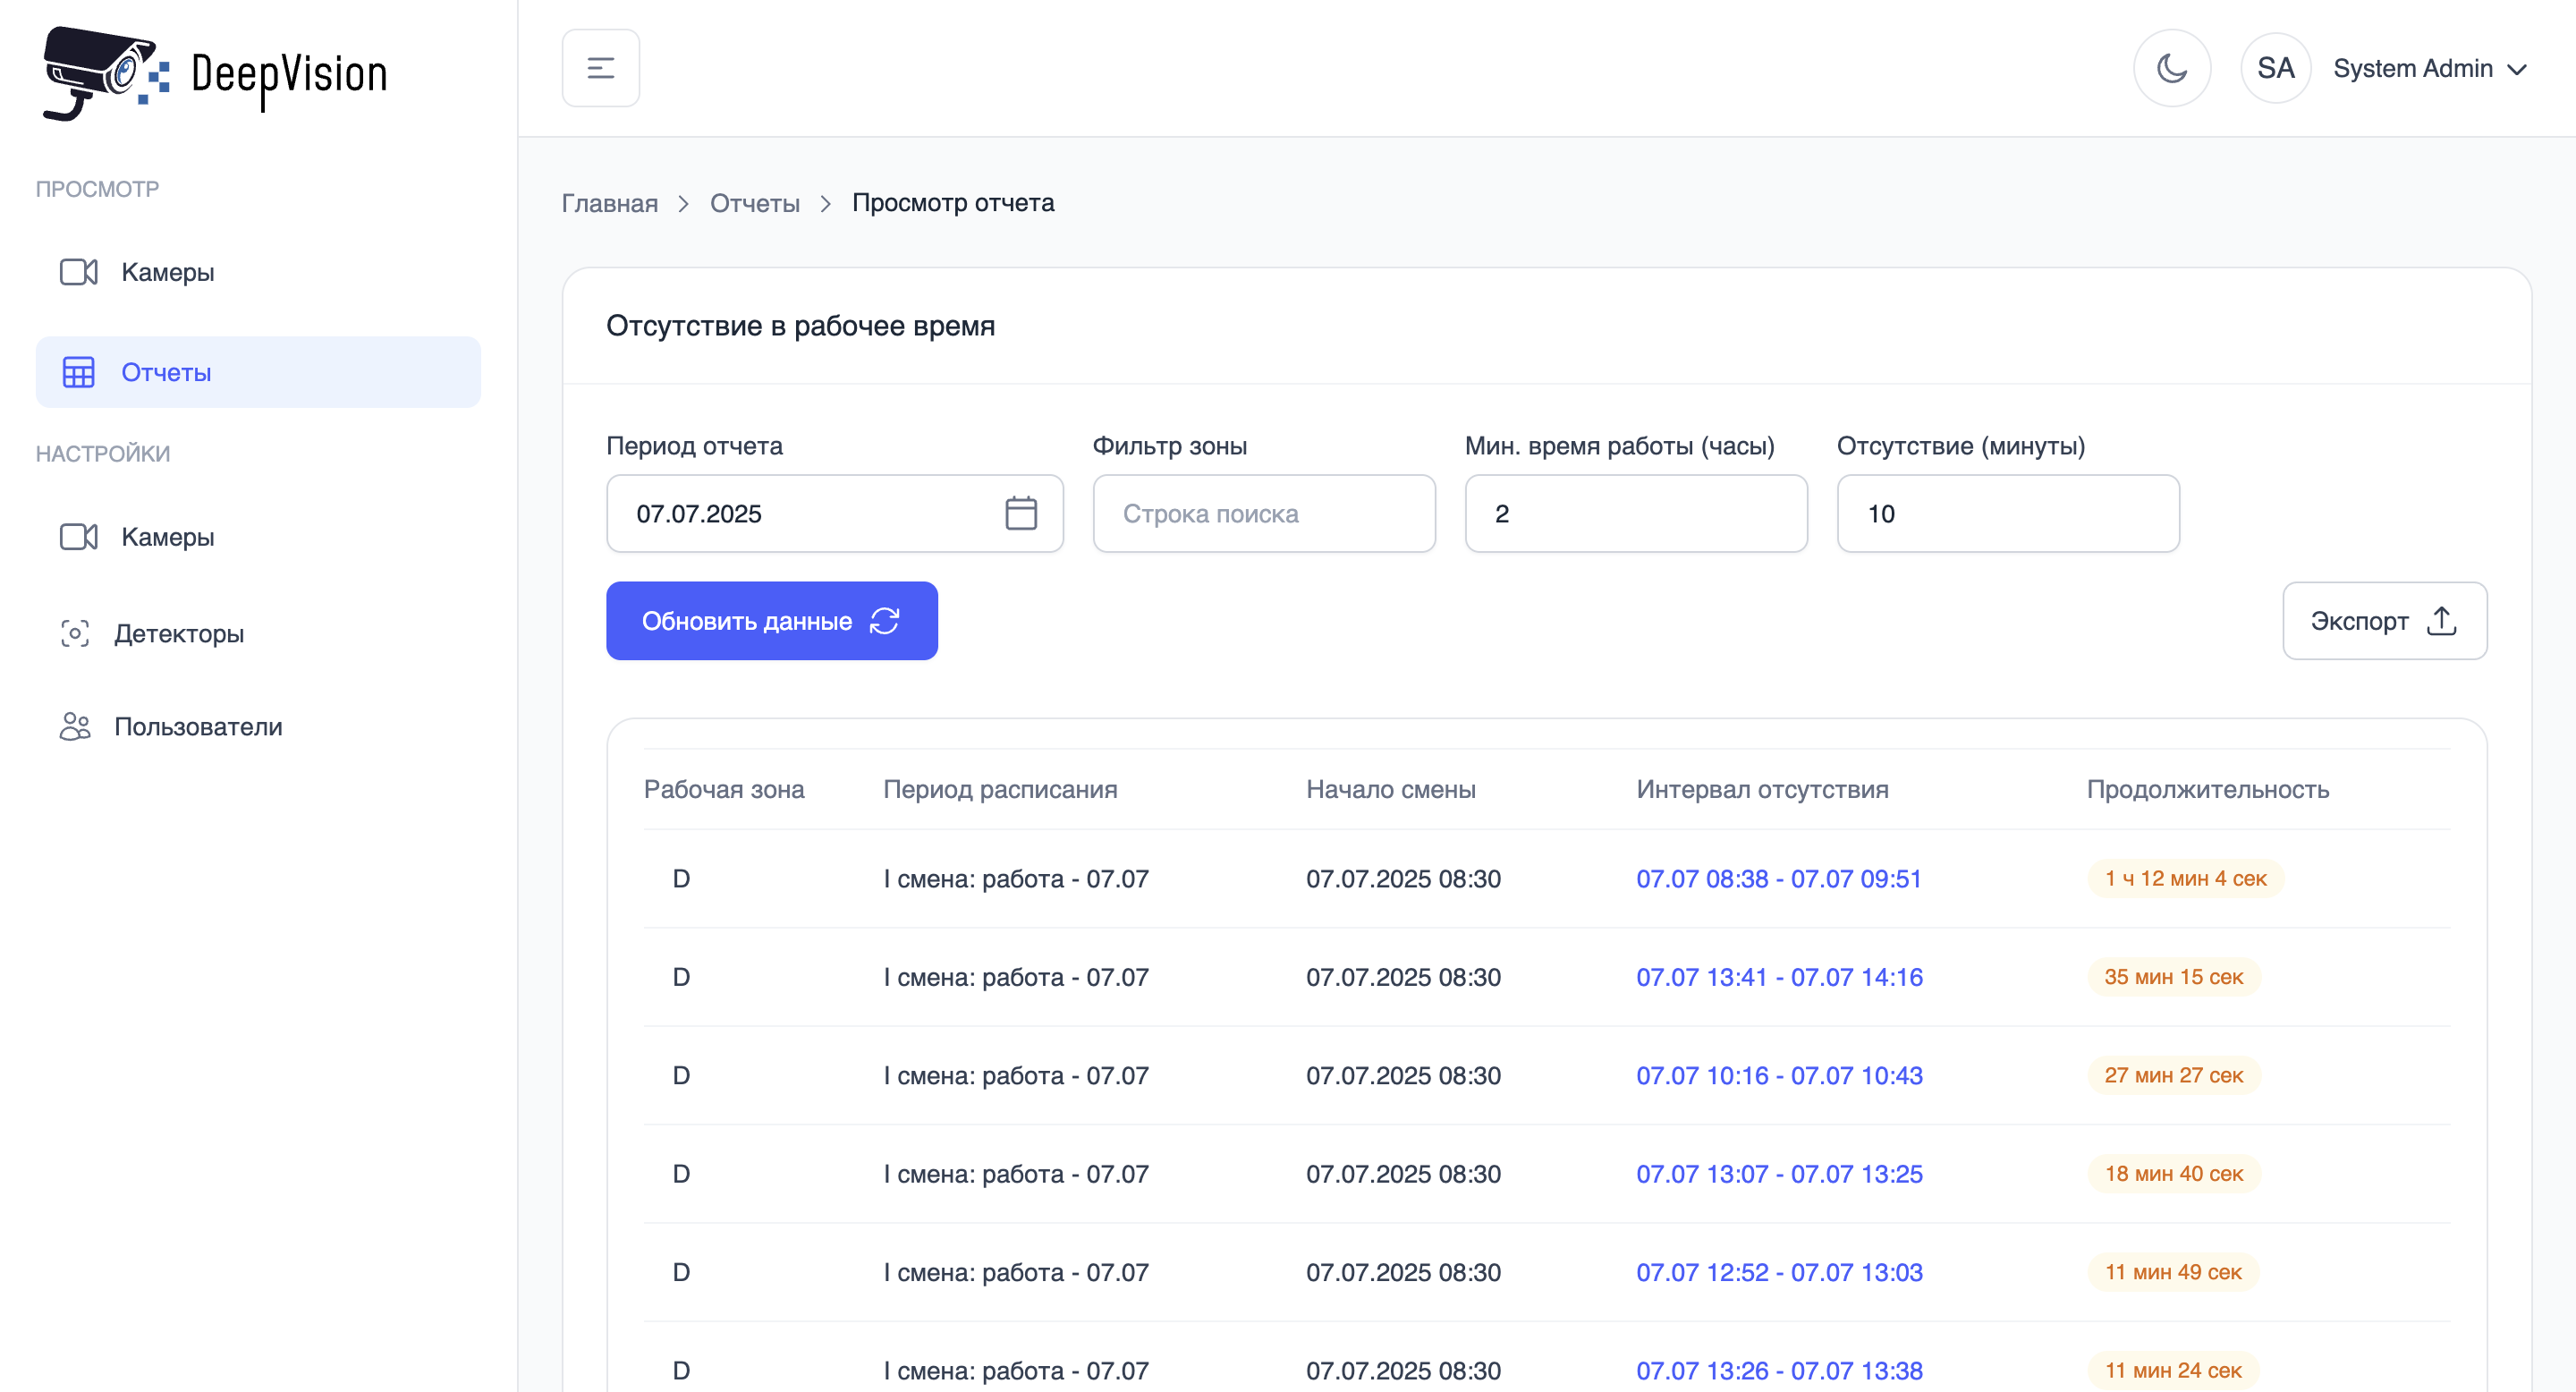Click duration badge 1 ч 12 мин 4 сек
This screenshot has height=1392, width=2576.
(x=2185, y=879)
